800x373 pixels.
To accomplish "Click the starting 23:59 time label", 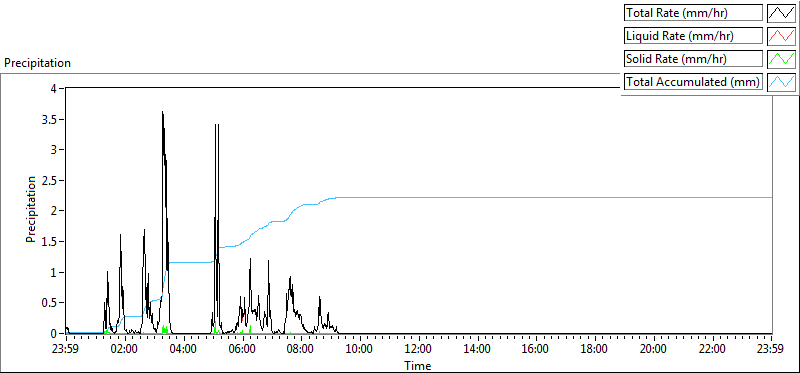I will tap(66, 349).
